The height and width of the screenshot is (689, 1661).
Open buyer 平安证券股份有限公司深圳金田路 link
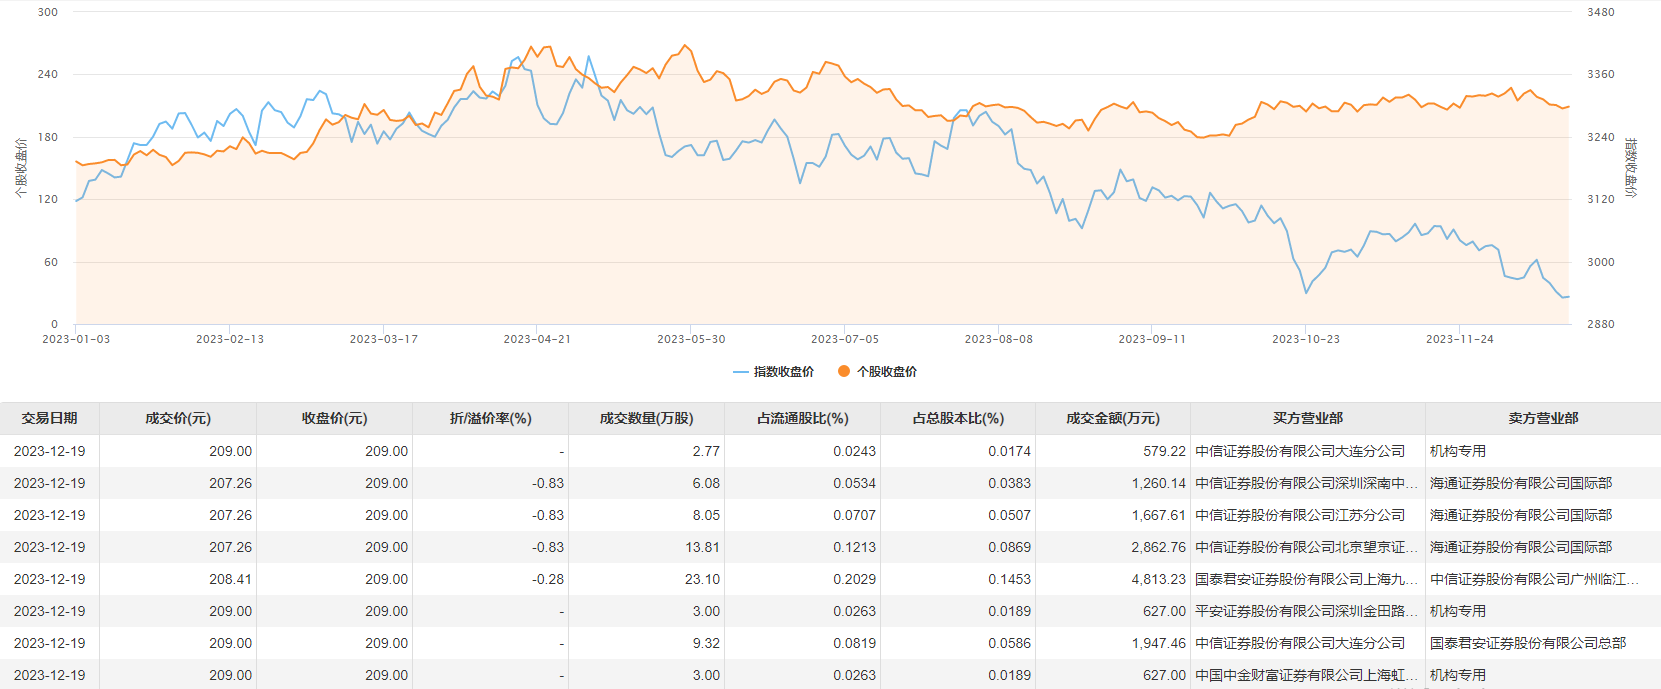pos(1306,611)
